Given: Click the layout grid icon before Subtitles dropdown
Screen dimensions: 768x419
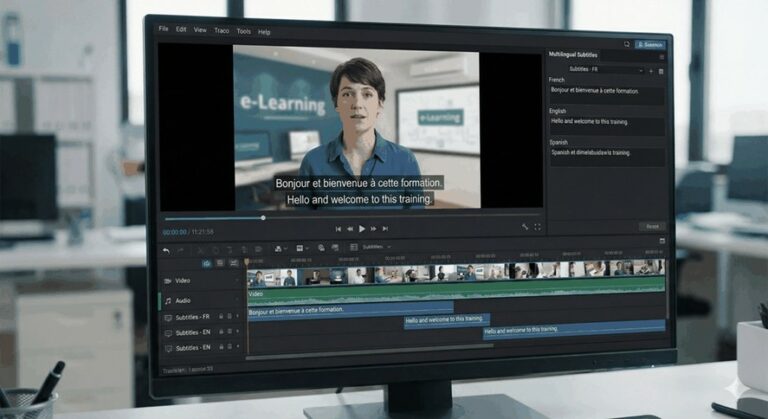Looking at the screenshot, I should click(354, 247).
